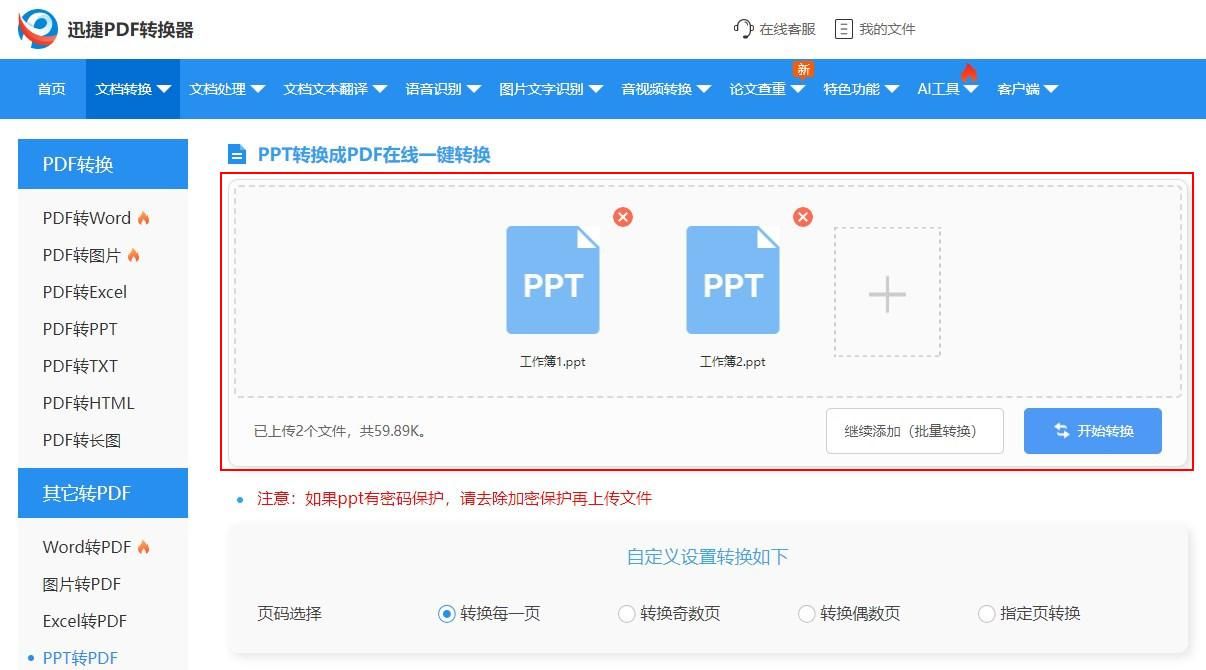Click the 已上传2个文件，共59.89K。 status text
Image resolution: width=1206 pixels, height=670 pixels.
pyautogui.click(x=341, y=432)
